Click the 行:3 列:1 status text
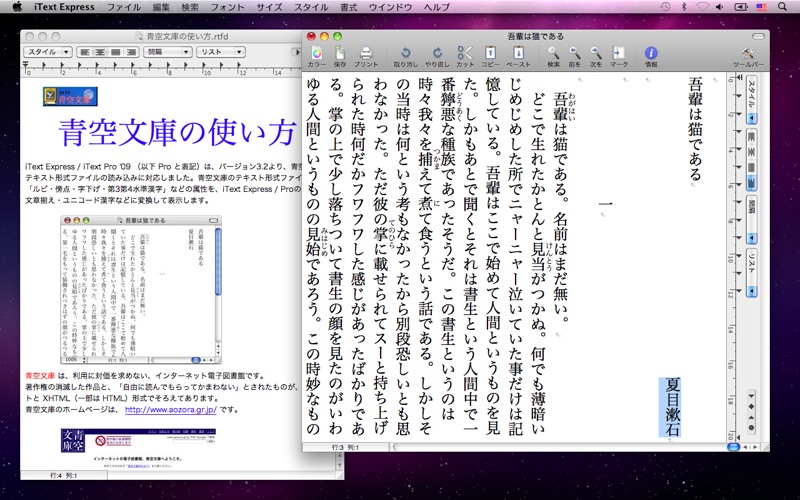This screenshot has width=800, height=500. pyautogui.click(x=345, y=447)
